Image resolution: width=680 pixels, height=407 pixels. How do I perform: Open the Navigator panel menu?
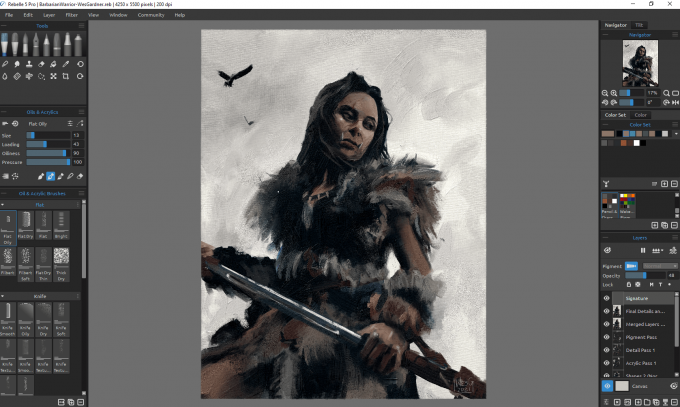click(675, 35)
